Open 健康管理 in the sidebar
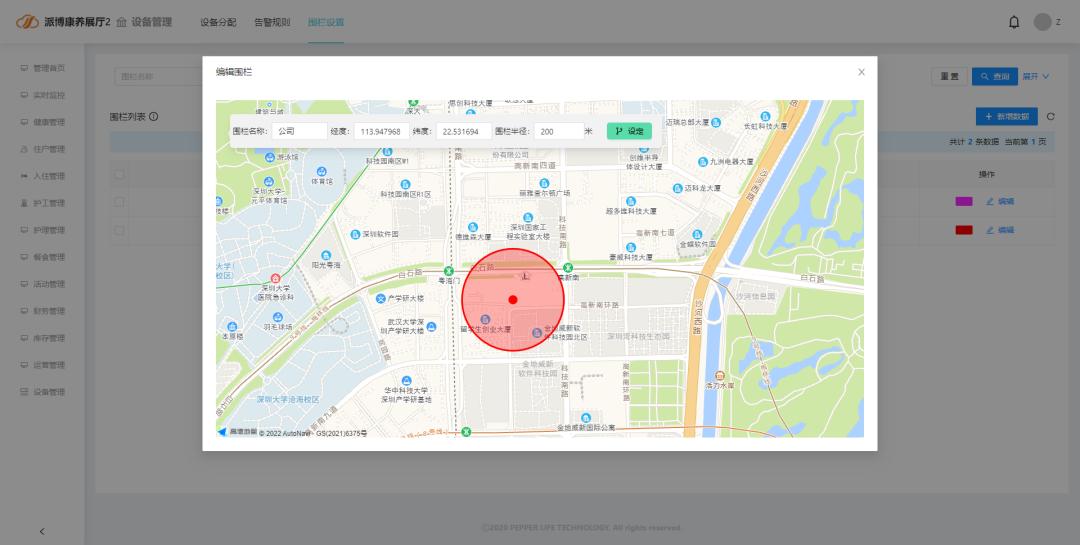Screen dimensions: 1080x545 (x=43, y=122)
